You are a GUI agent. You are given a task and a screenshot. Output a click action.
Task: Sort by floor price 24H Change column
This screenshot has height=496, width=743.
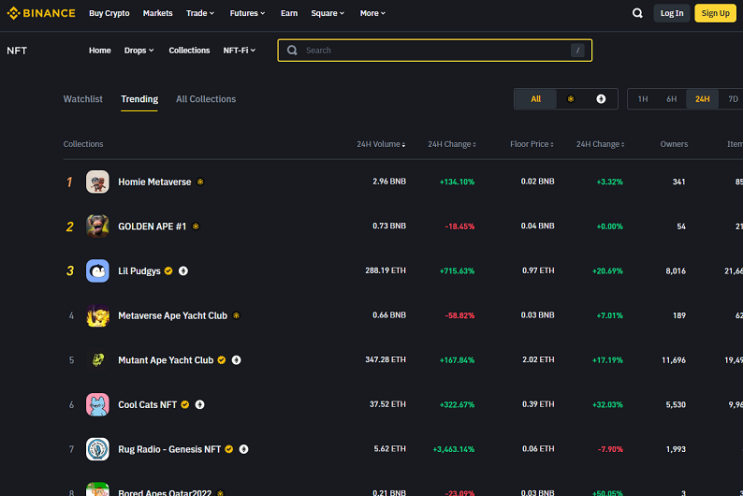point(600,144)
